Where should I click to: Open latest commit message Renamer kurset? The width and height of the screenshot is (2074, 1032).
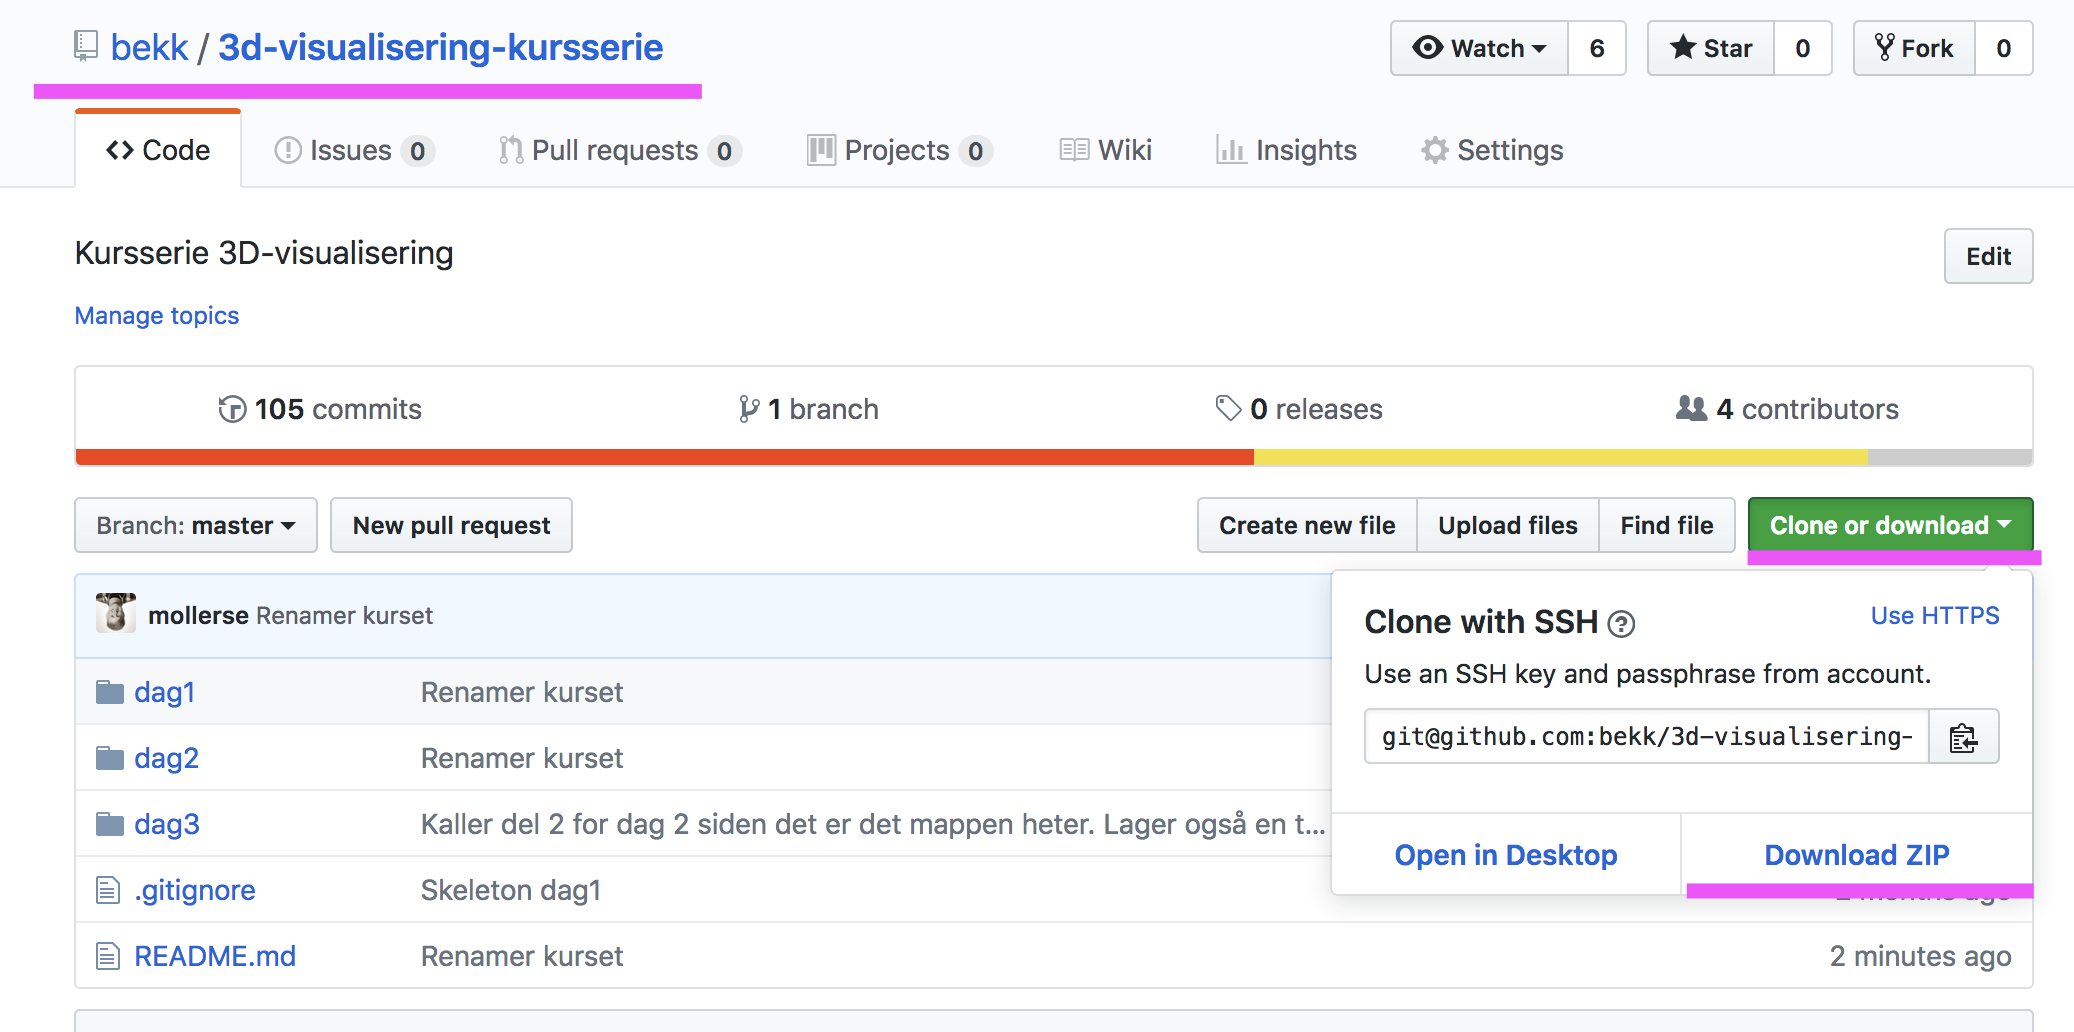345,615
